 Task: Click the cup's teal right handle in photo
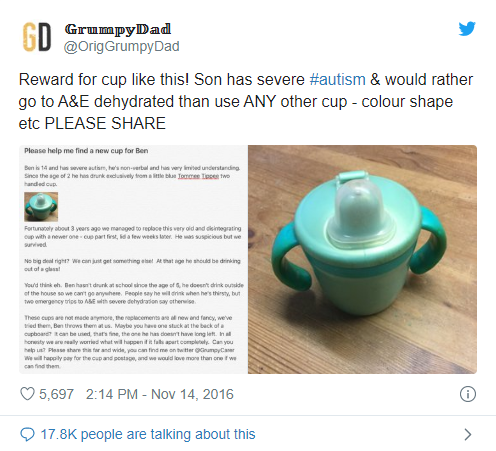[430, 238]
